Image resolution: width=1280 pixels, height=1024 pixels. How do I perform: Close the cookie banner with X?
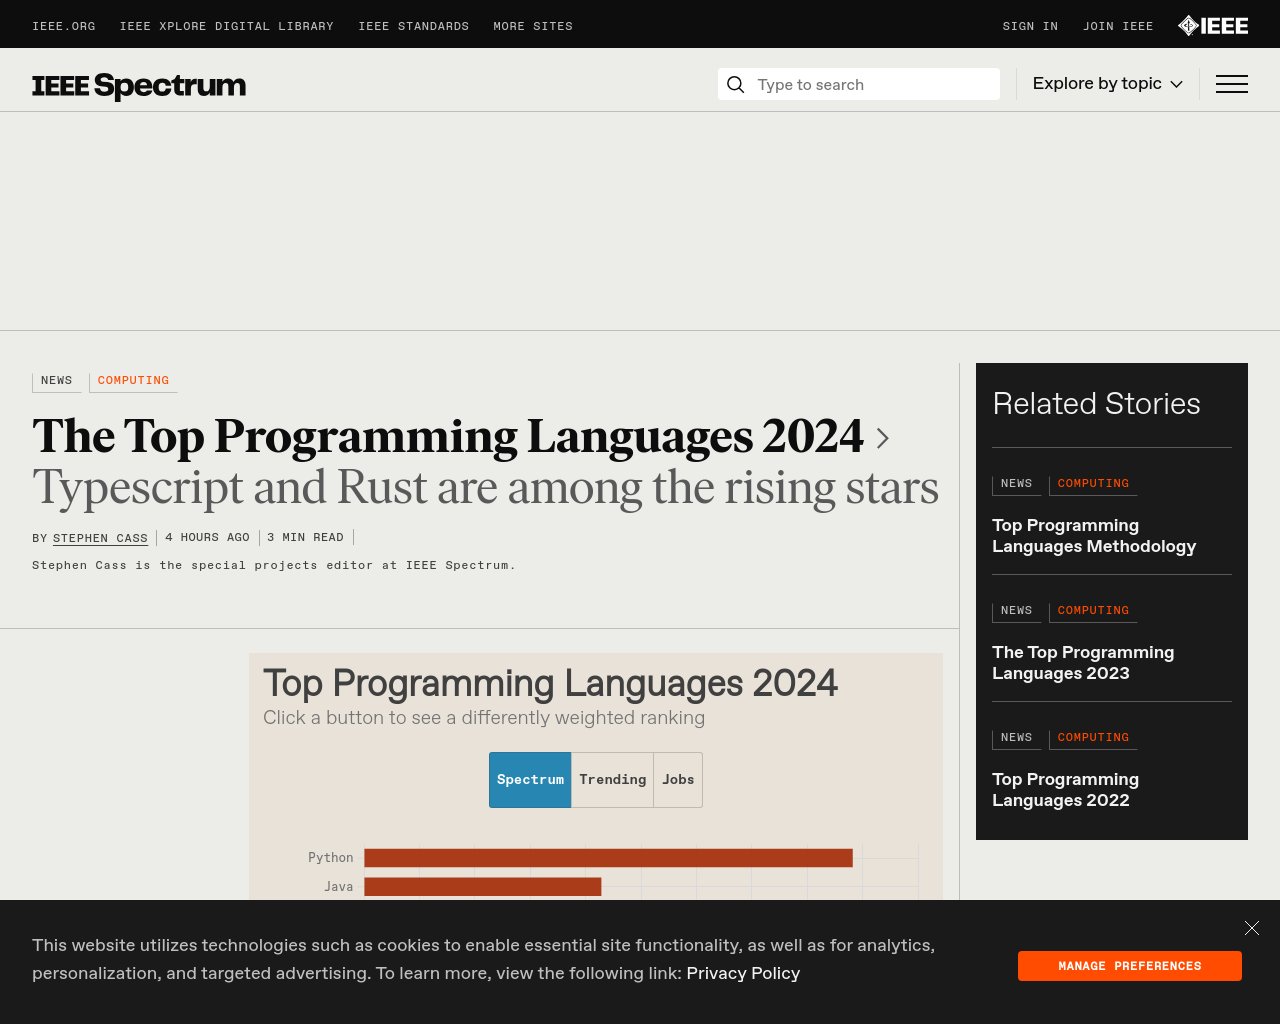[x=1252, y=928]
